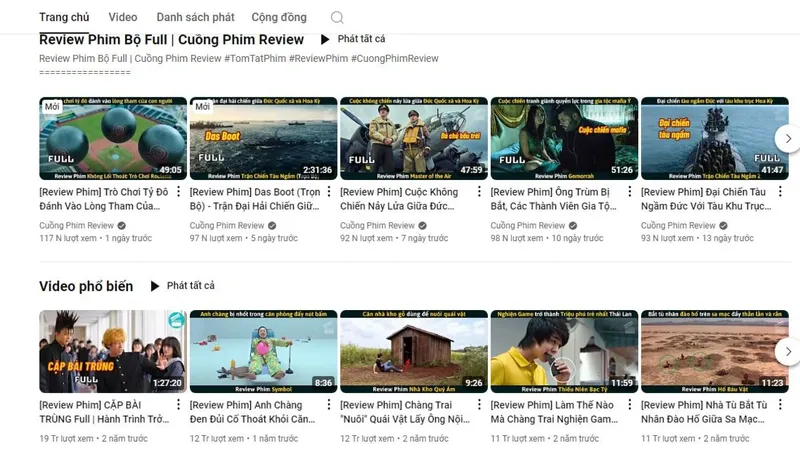Open Trò Chơi Tỷ Đô video title

click(x=104, y=199)
